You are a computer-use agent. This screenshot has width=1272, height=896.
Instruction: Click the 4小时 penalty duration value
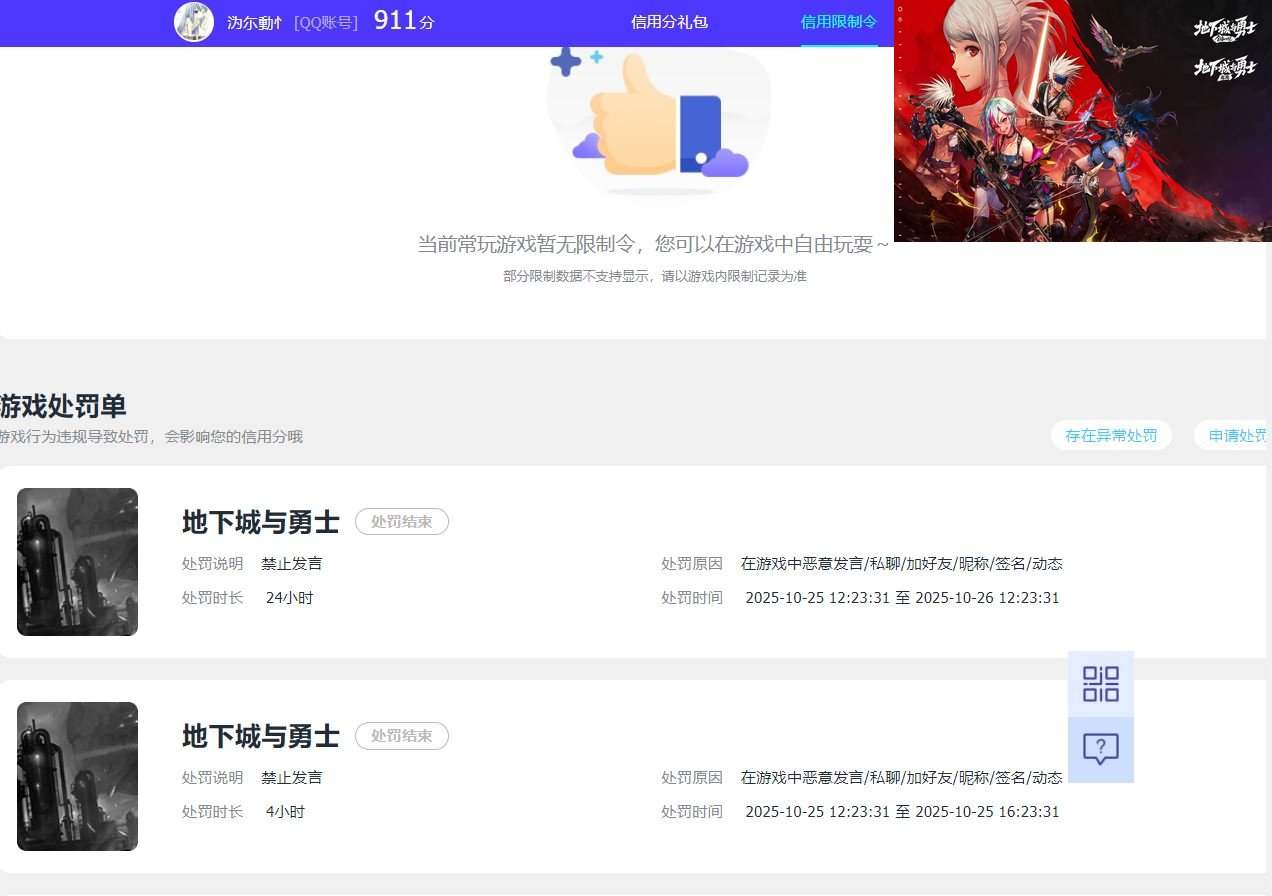click(x=286, y=812)
